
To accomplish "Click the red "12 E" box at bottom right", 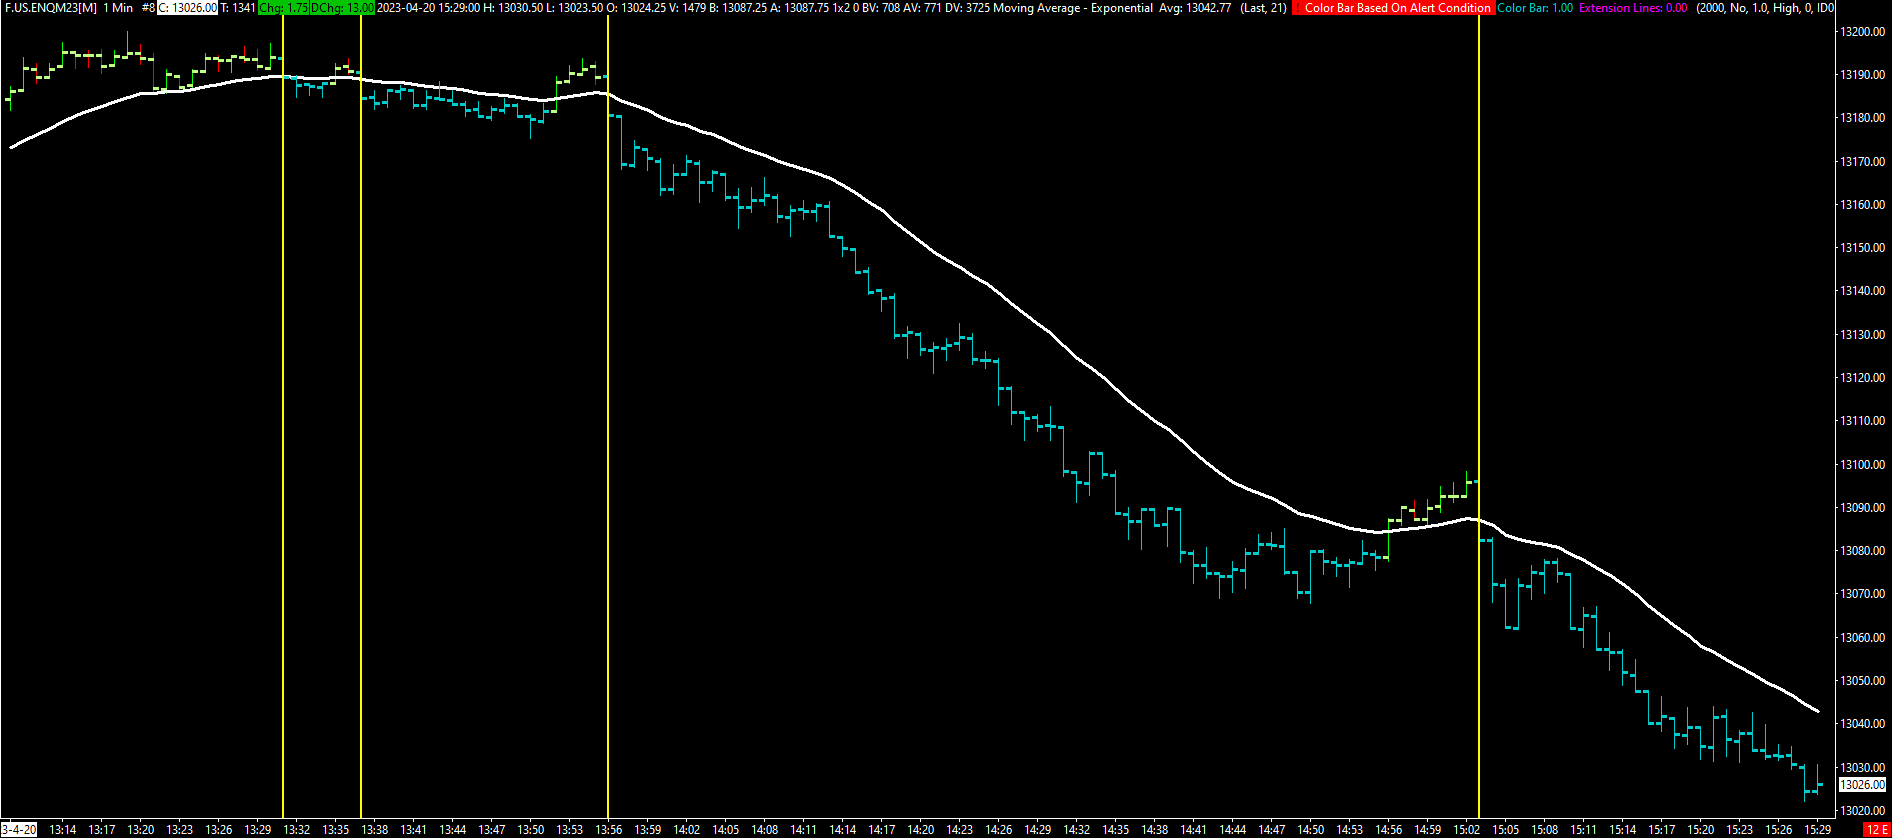I will [x=1876, y=830].
